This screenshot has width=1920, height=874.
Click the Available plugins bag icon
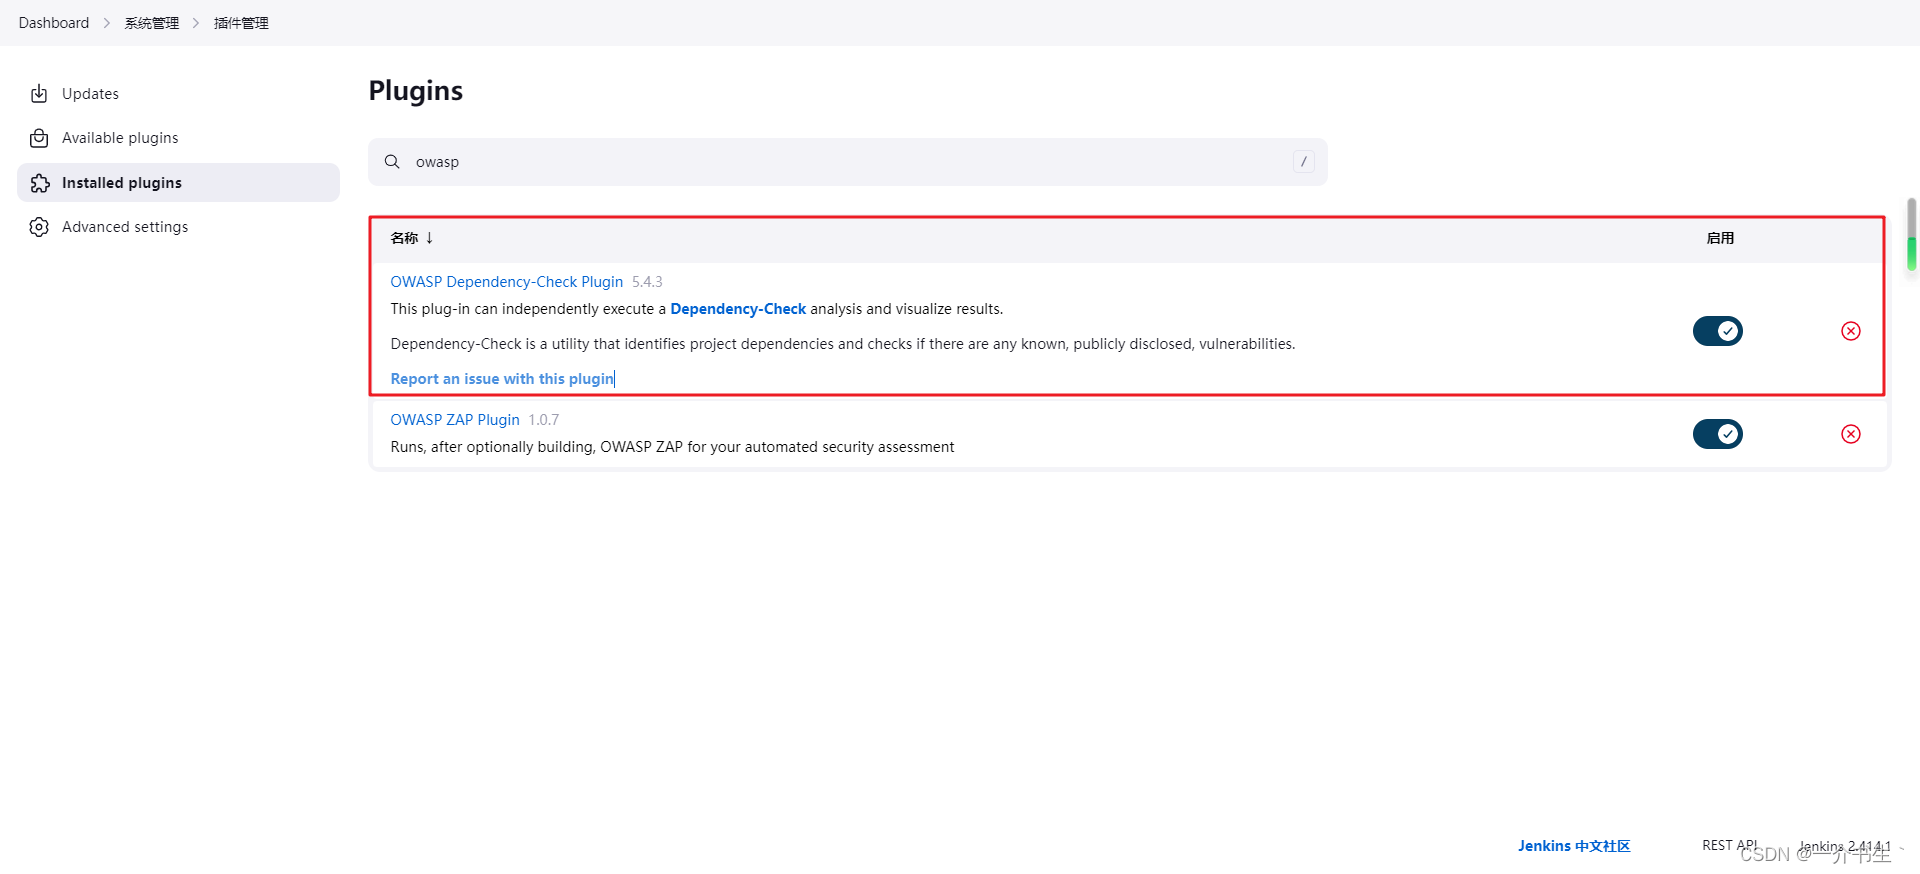39,138
